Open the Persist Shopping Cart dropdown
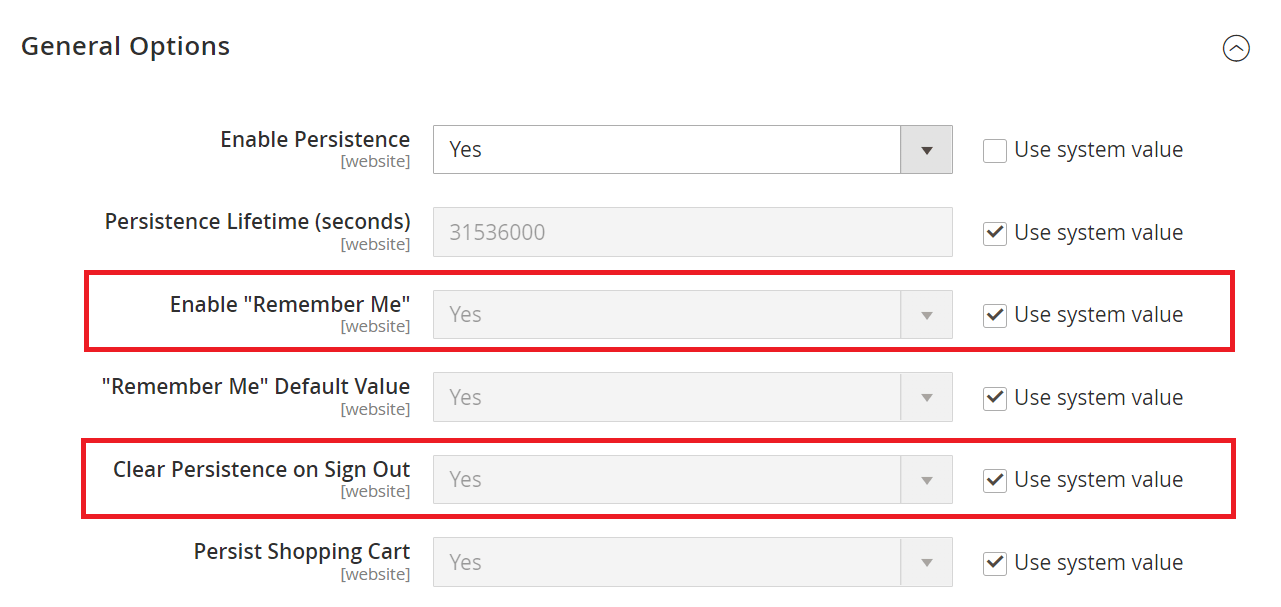 [x=690, y=562]
